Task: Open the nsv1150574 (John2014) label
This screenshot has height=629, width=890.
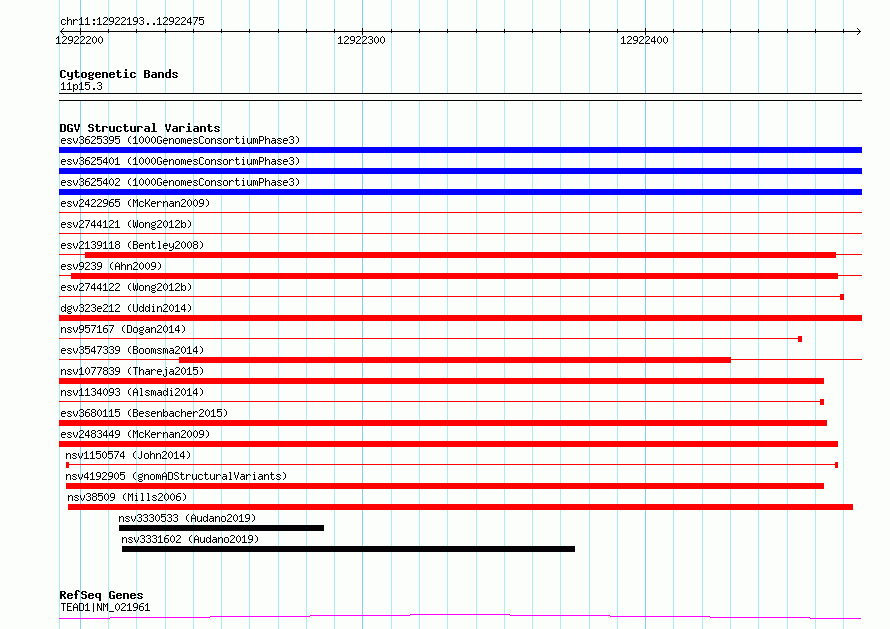Action: coord(128,455)
